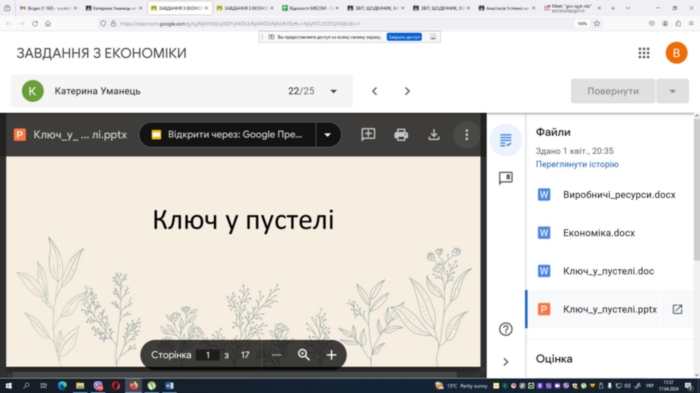The image size is (700, 393).
Task: Open the Відкрити через dropdown arrow
Action: [328, 135]
